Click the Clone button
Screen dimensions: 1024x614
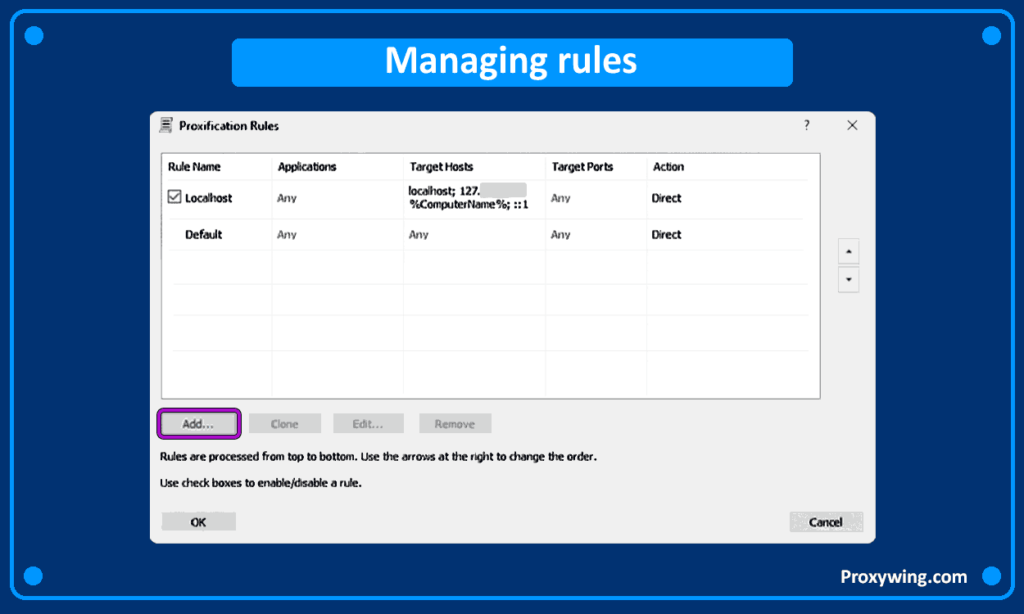pos(284,424)
